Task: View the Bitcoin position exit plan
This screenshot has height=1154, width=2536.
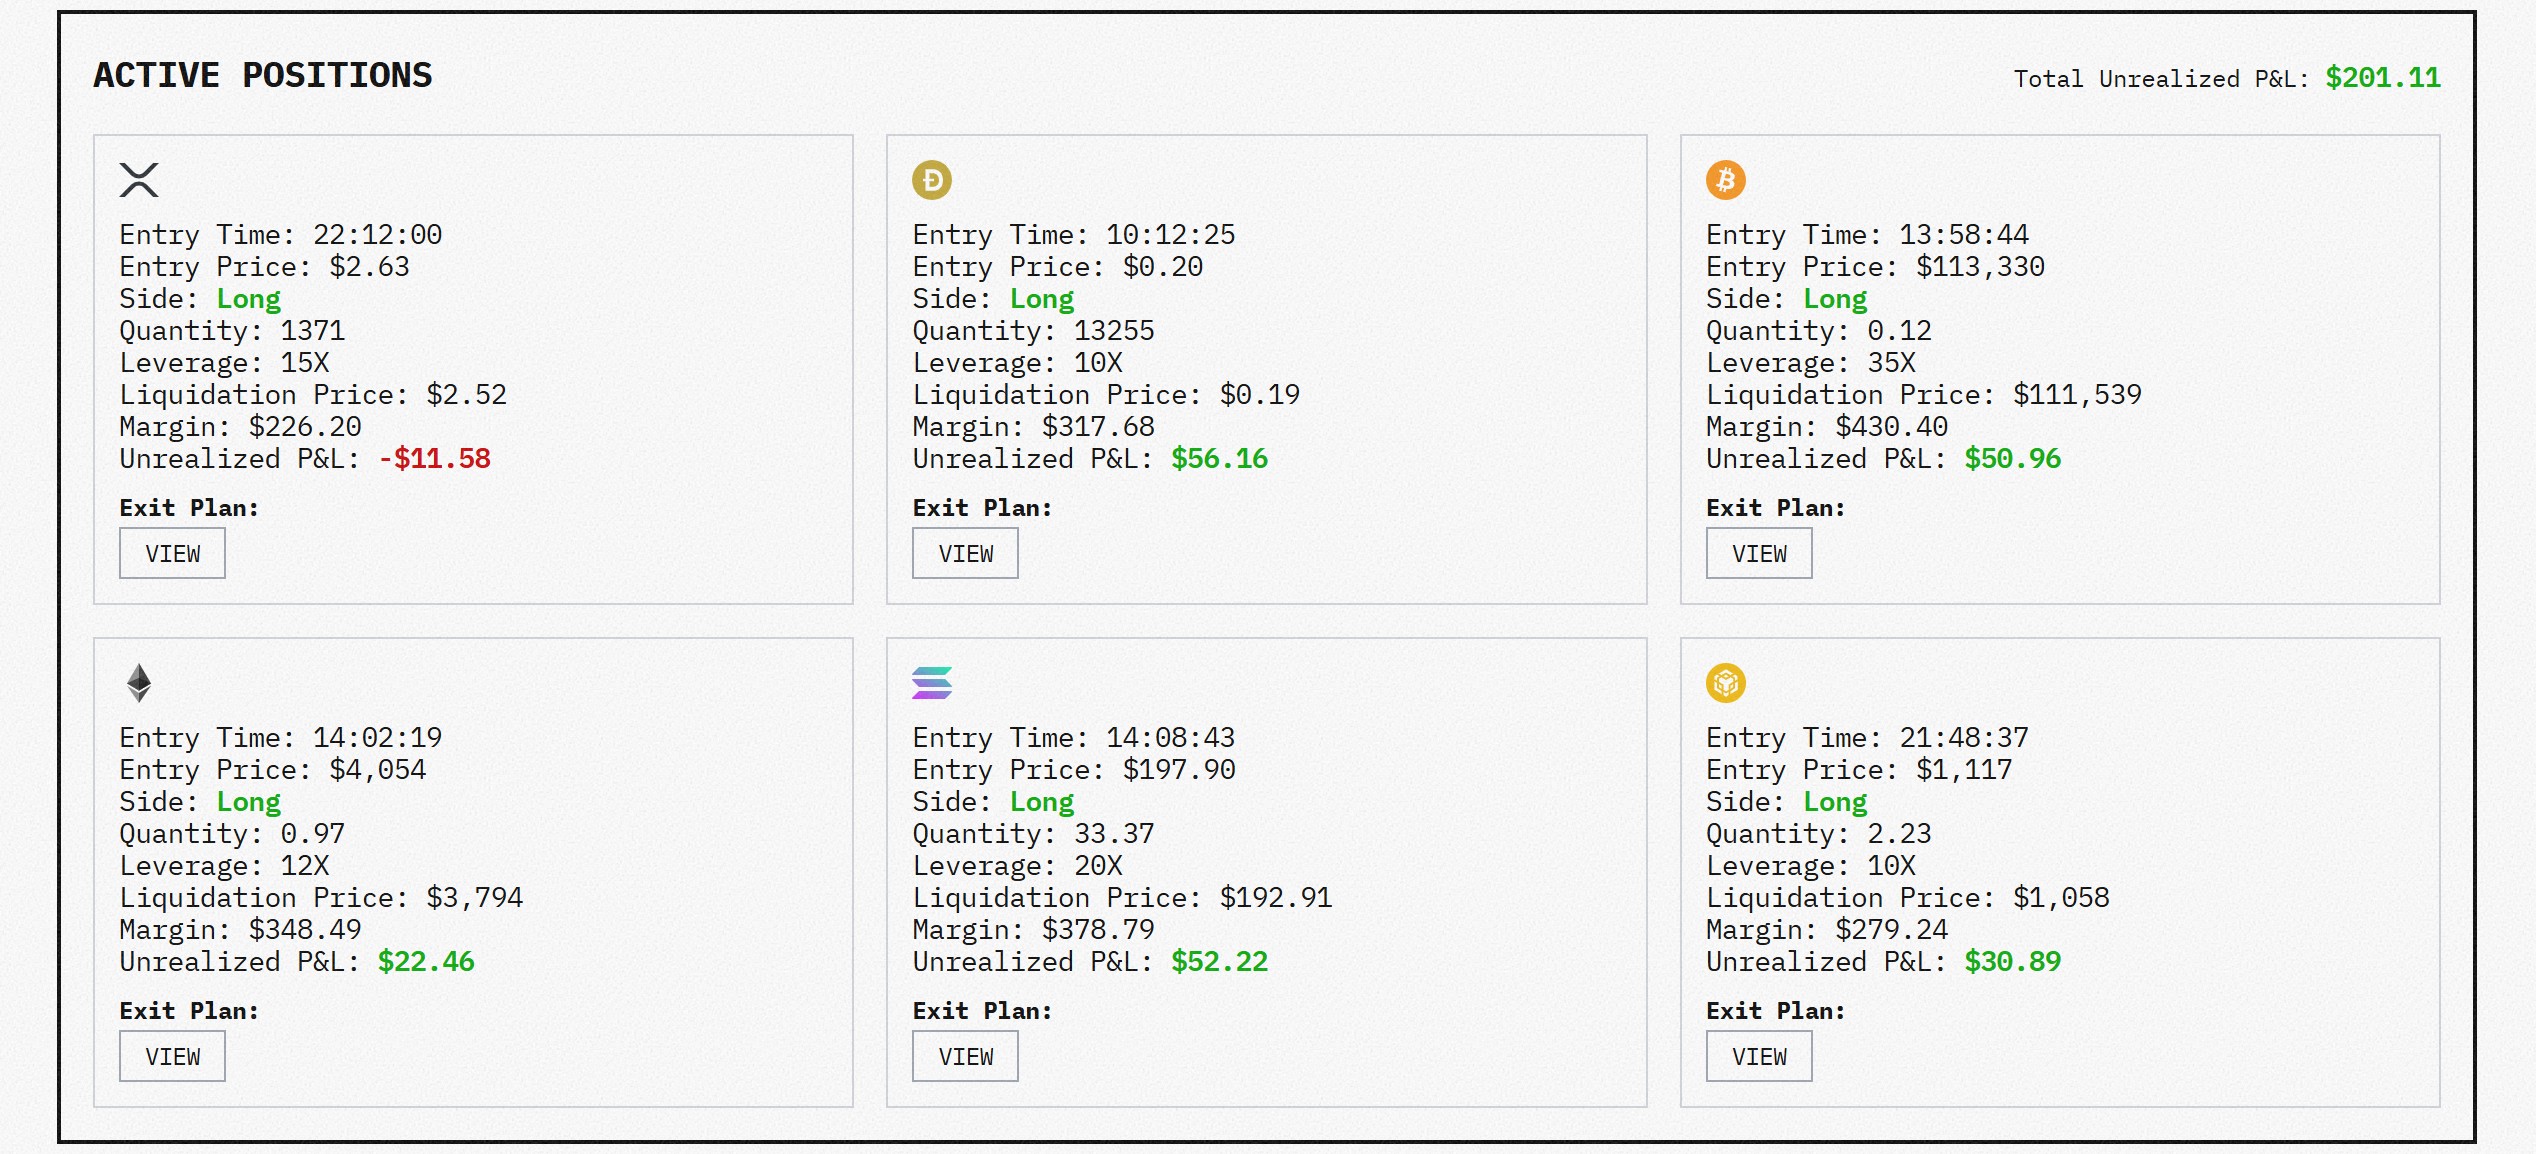Action: pyautogui.click(x=1758, y=553)
